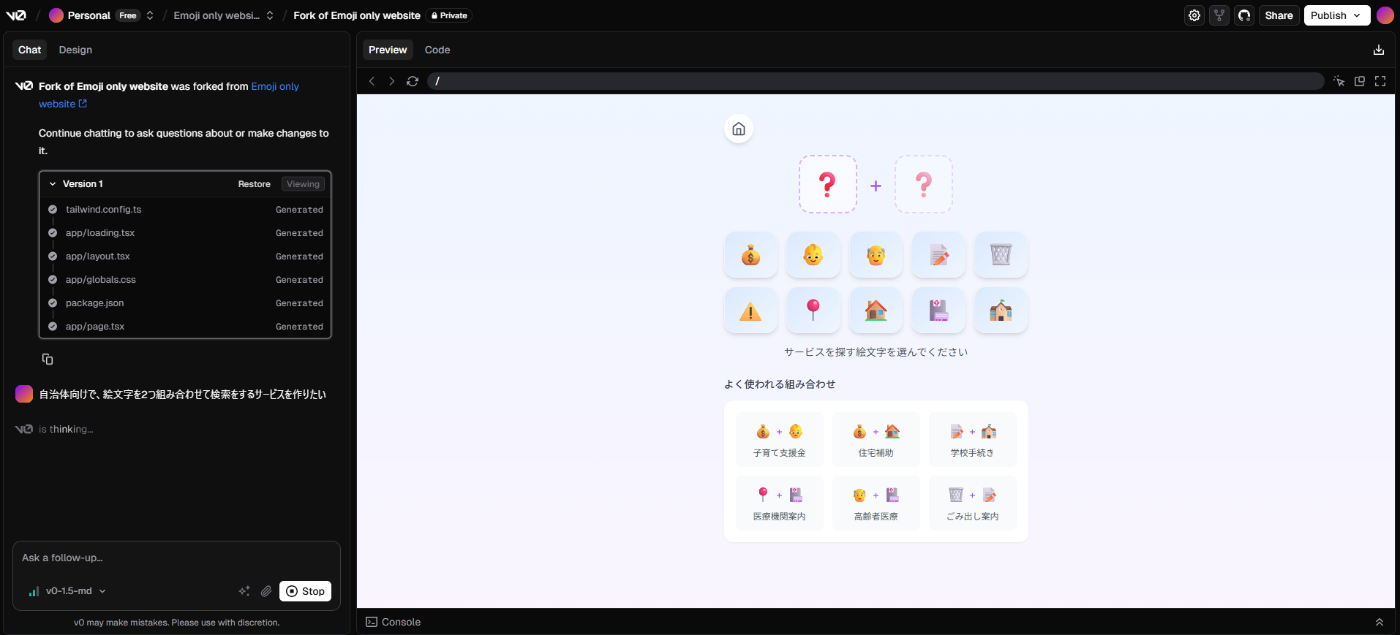The image size is (1400, 635).
Task: Select the app/loading.tsx file row
Action: coord(185,233)
